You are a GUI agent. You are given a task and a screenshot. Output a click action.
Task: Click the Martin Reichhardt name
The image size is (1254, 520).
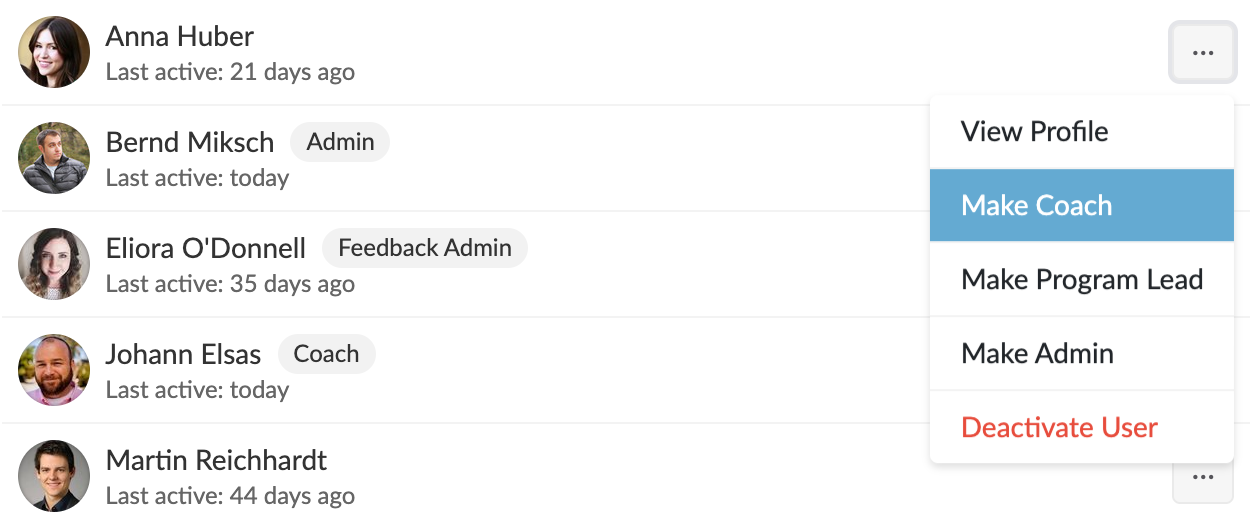(217, 461)
